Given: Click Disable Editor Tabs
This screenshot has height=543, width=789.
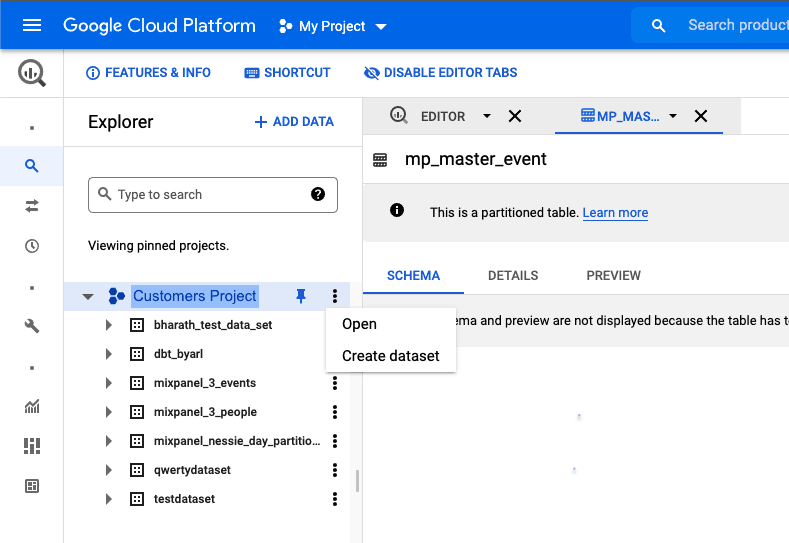Looking at the screenshot, I should (x=440, y=73).
